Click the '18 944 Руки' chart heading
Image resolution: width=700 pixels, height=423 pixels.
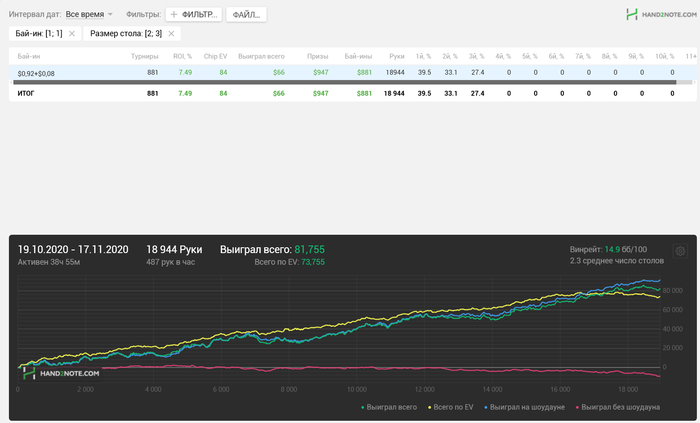point(174,249)
